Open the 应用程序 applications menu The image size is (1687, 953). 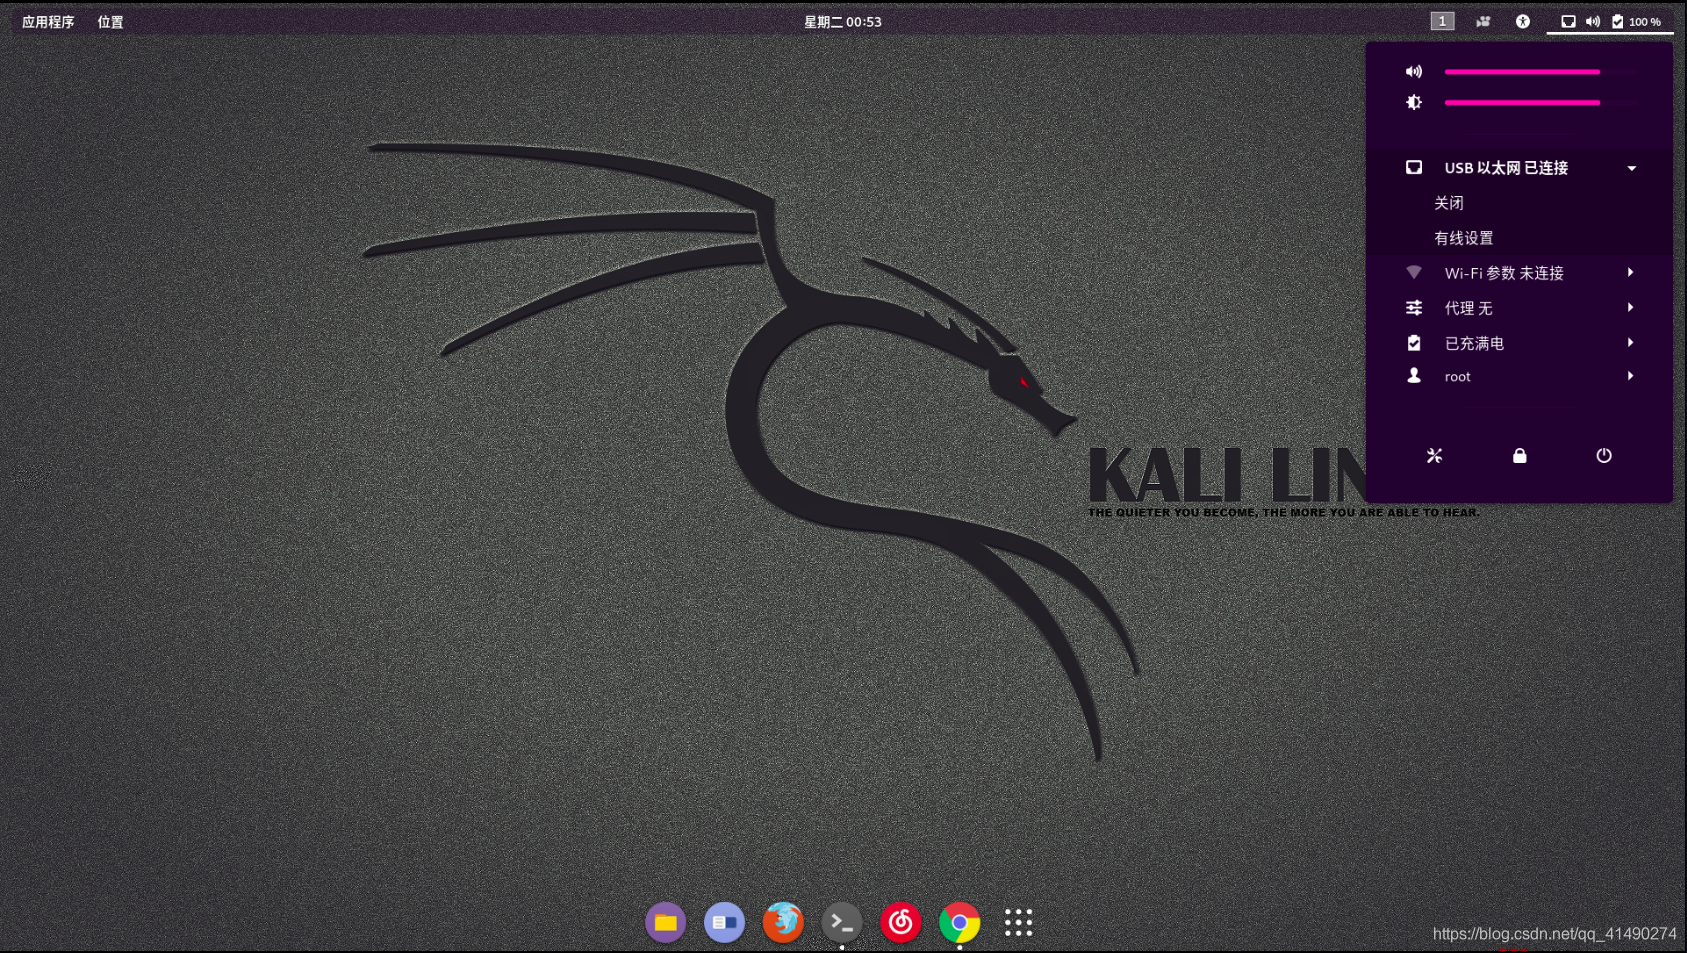(48, 21)
